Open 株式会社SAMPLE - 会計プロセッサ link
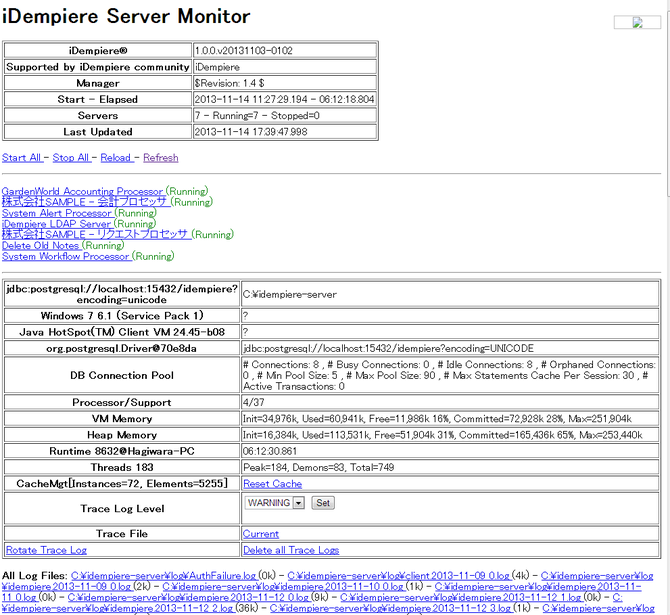The image size is (670, 615). pyautogui.click(x=85, y=202)
